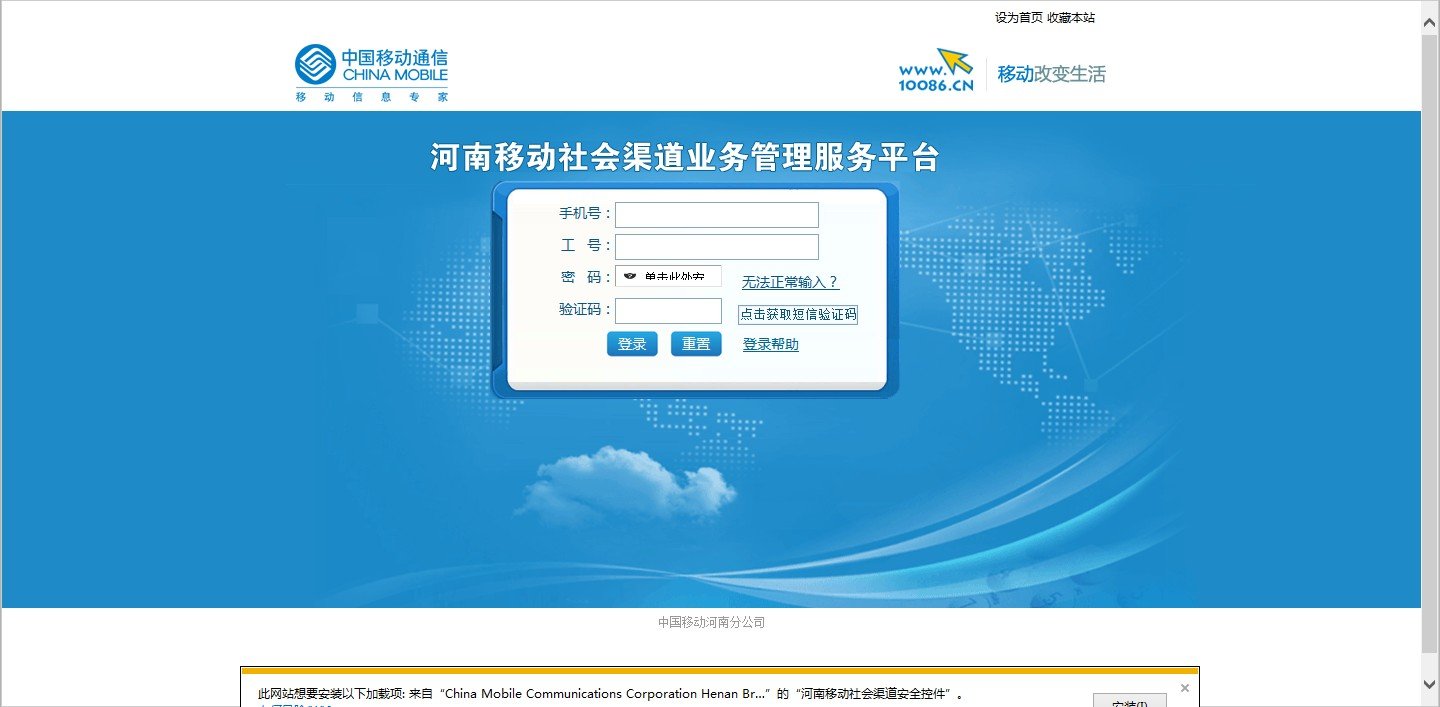
Task: Dismiss the add-on notification with its × icon
Action: coord(1185,687)
